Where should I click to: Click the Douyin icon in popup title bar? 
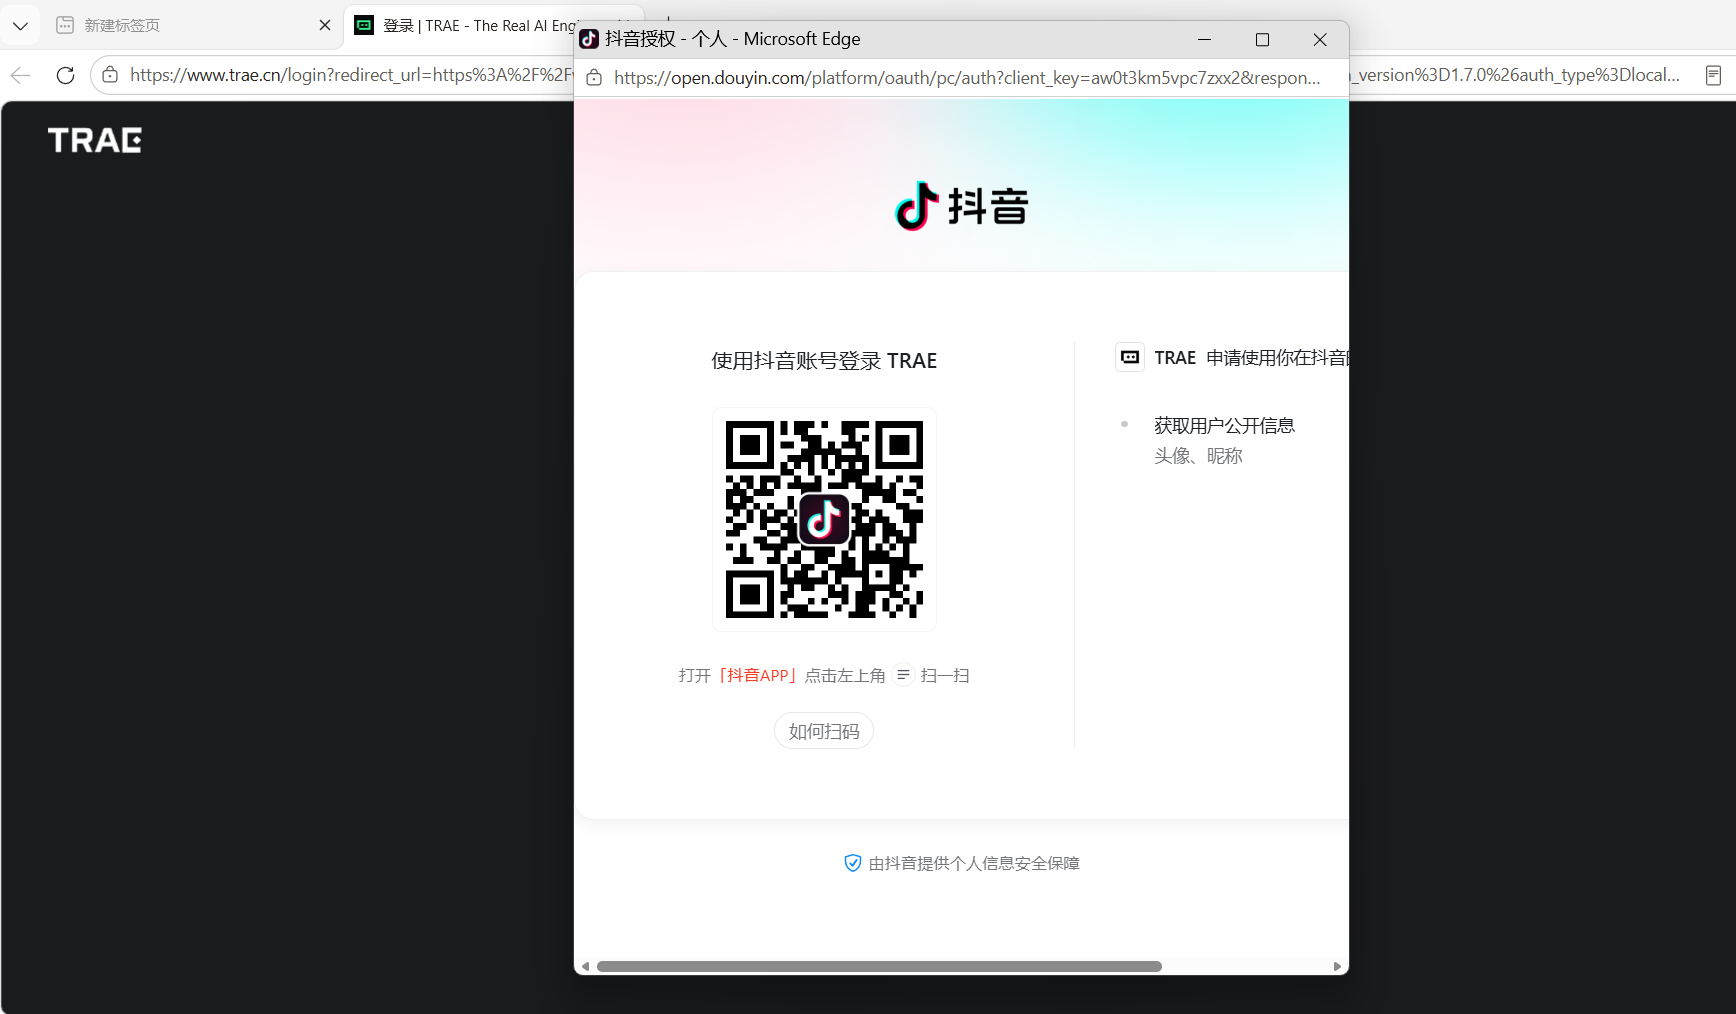click(x=589, y=39)
